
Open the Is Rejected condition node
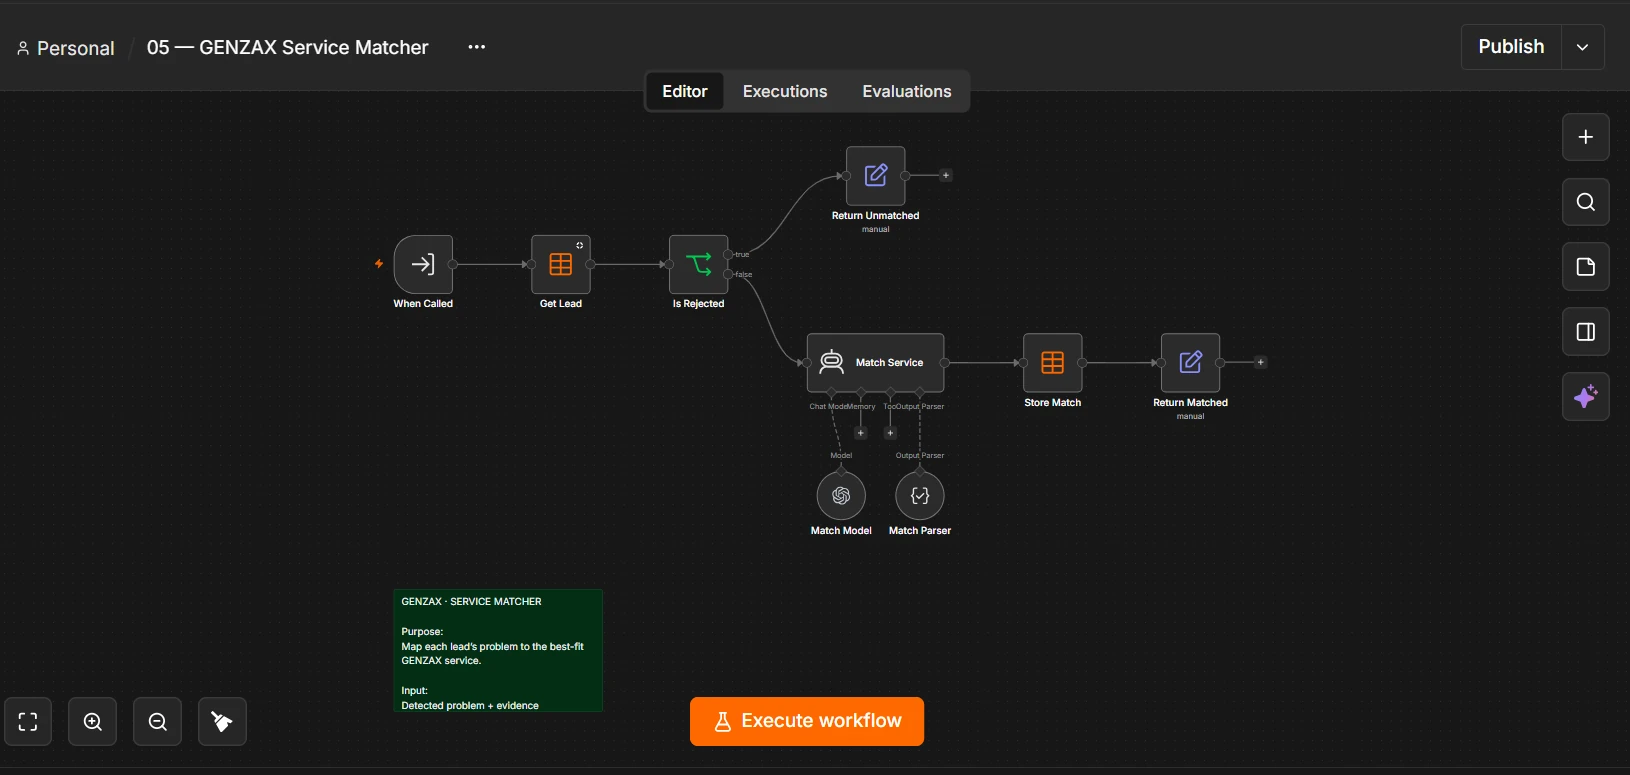698,264
